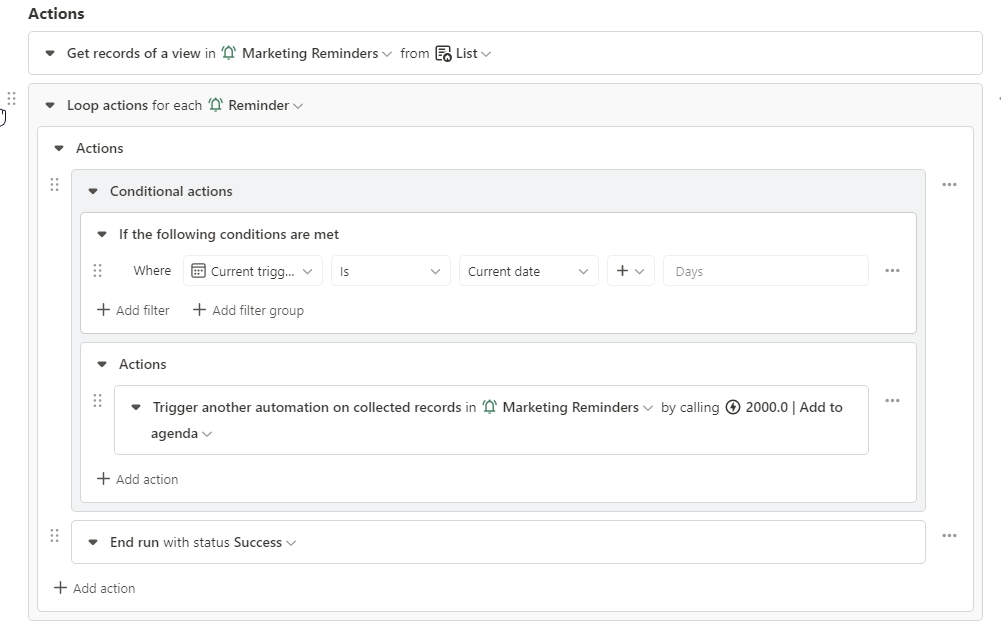Open the 2000.0 | Add to agenda dropdown

(205, 434)
